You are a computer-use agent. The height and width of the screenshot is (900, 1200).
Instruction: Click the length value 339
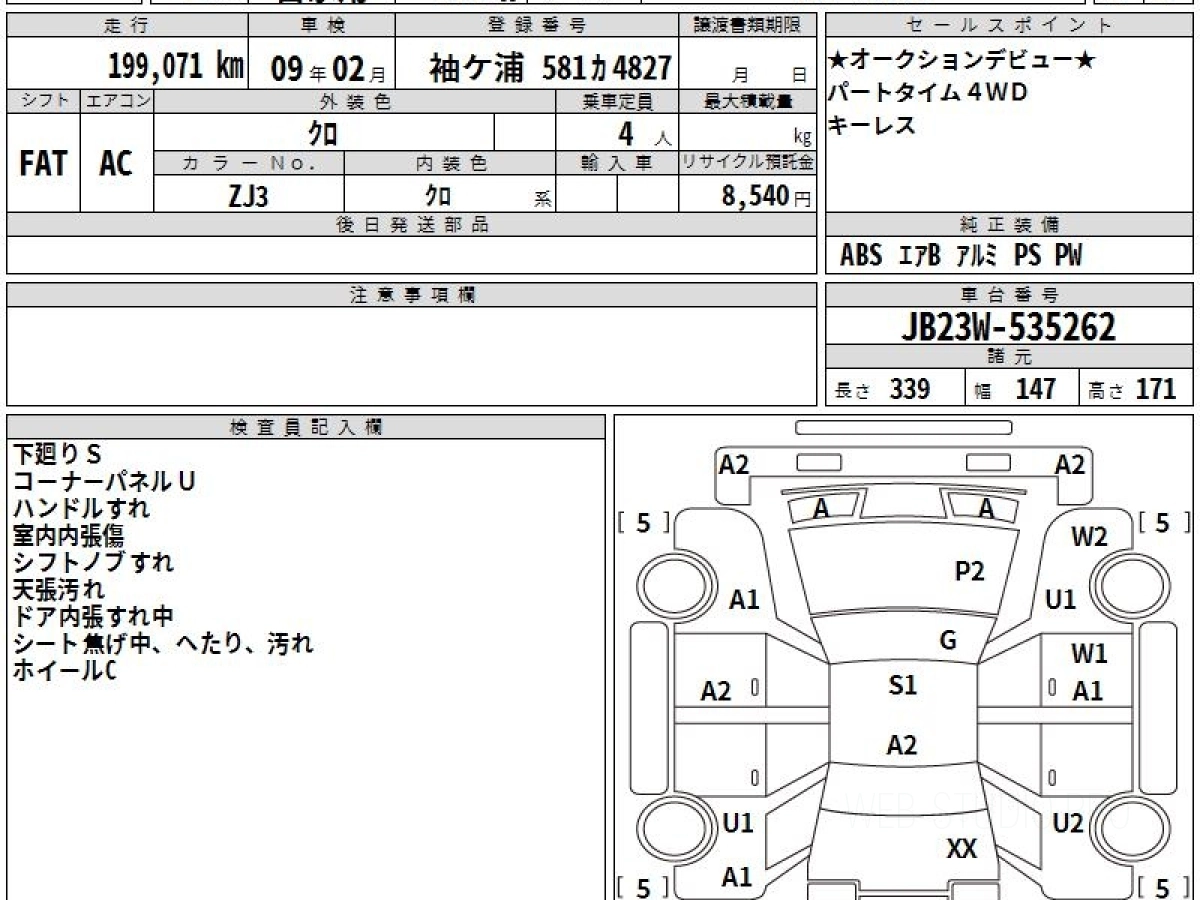coord(910,389)
